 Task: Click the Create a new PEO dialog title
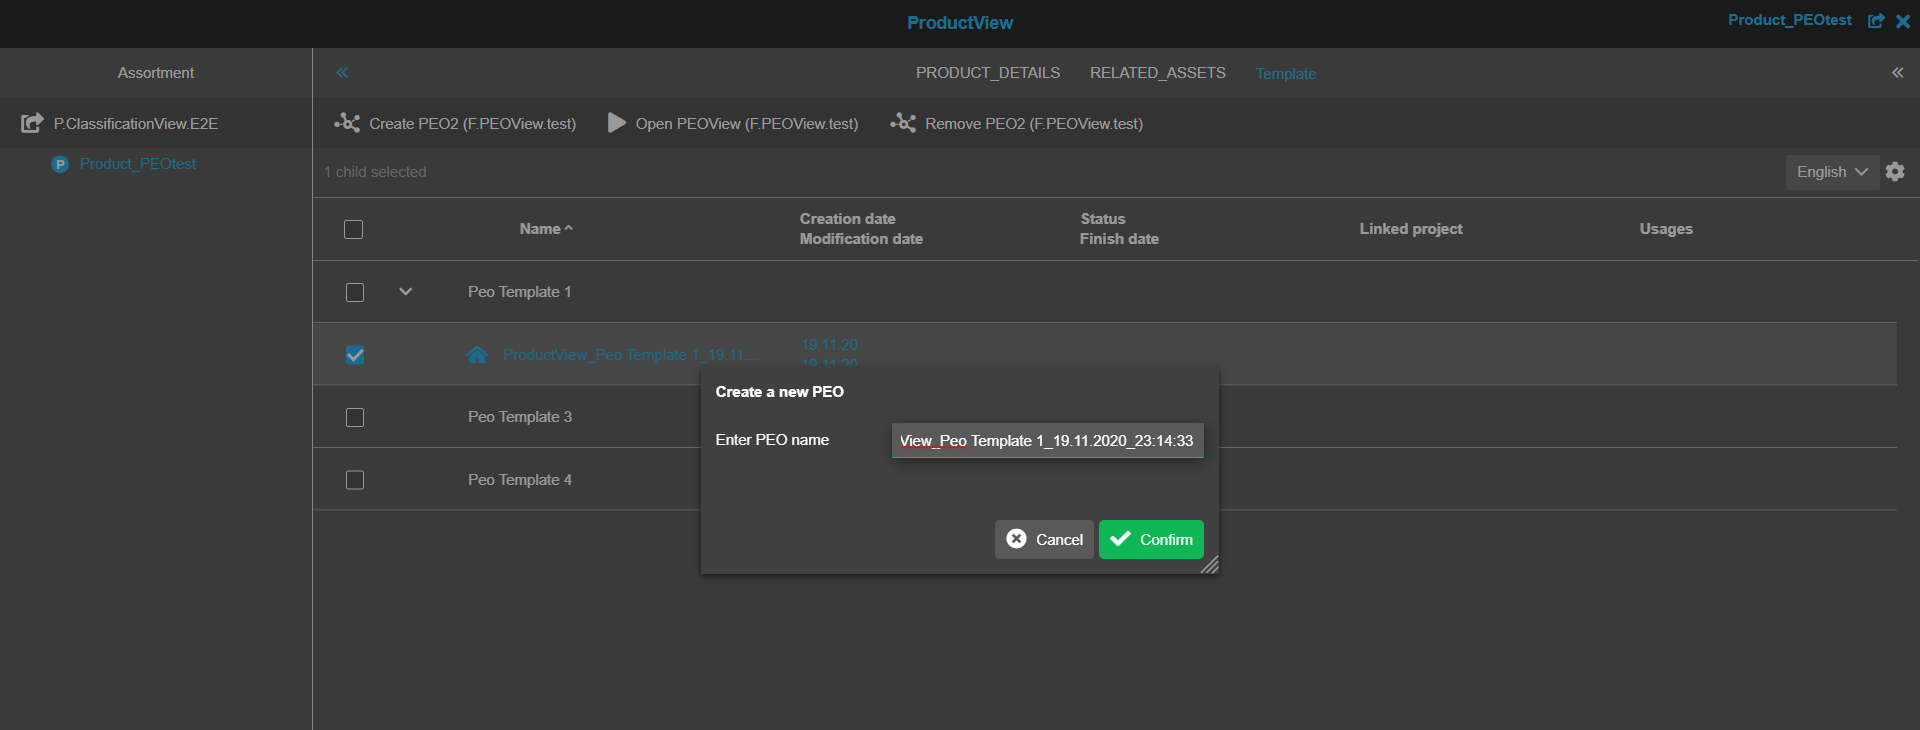click(x=780, y=392)
